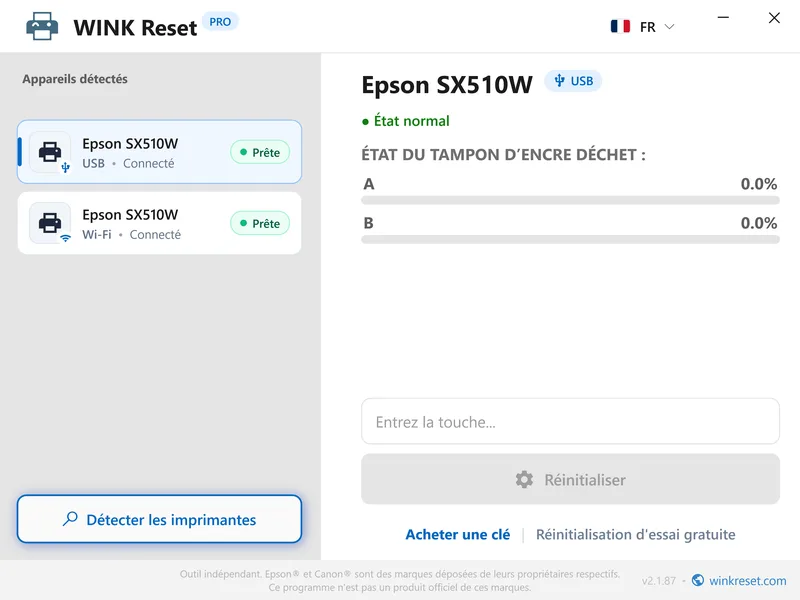
Task: Open the Acheter une clé link
Action: point(458,534)
